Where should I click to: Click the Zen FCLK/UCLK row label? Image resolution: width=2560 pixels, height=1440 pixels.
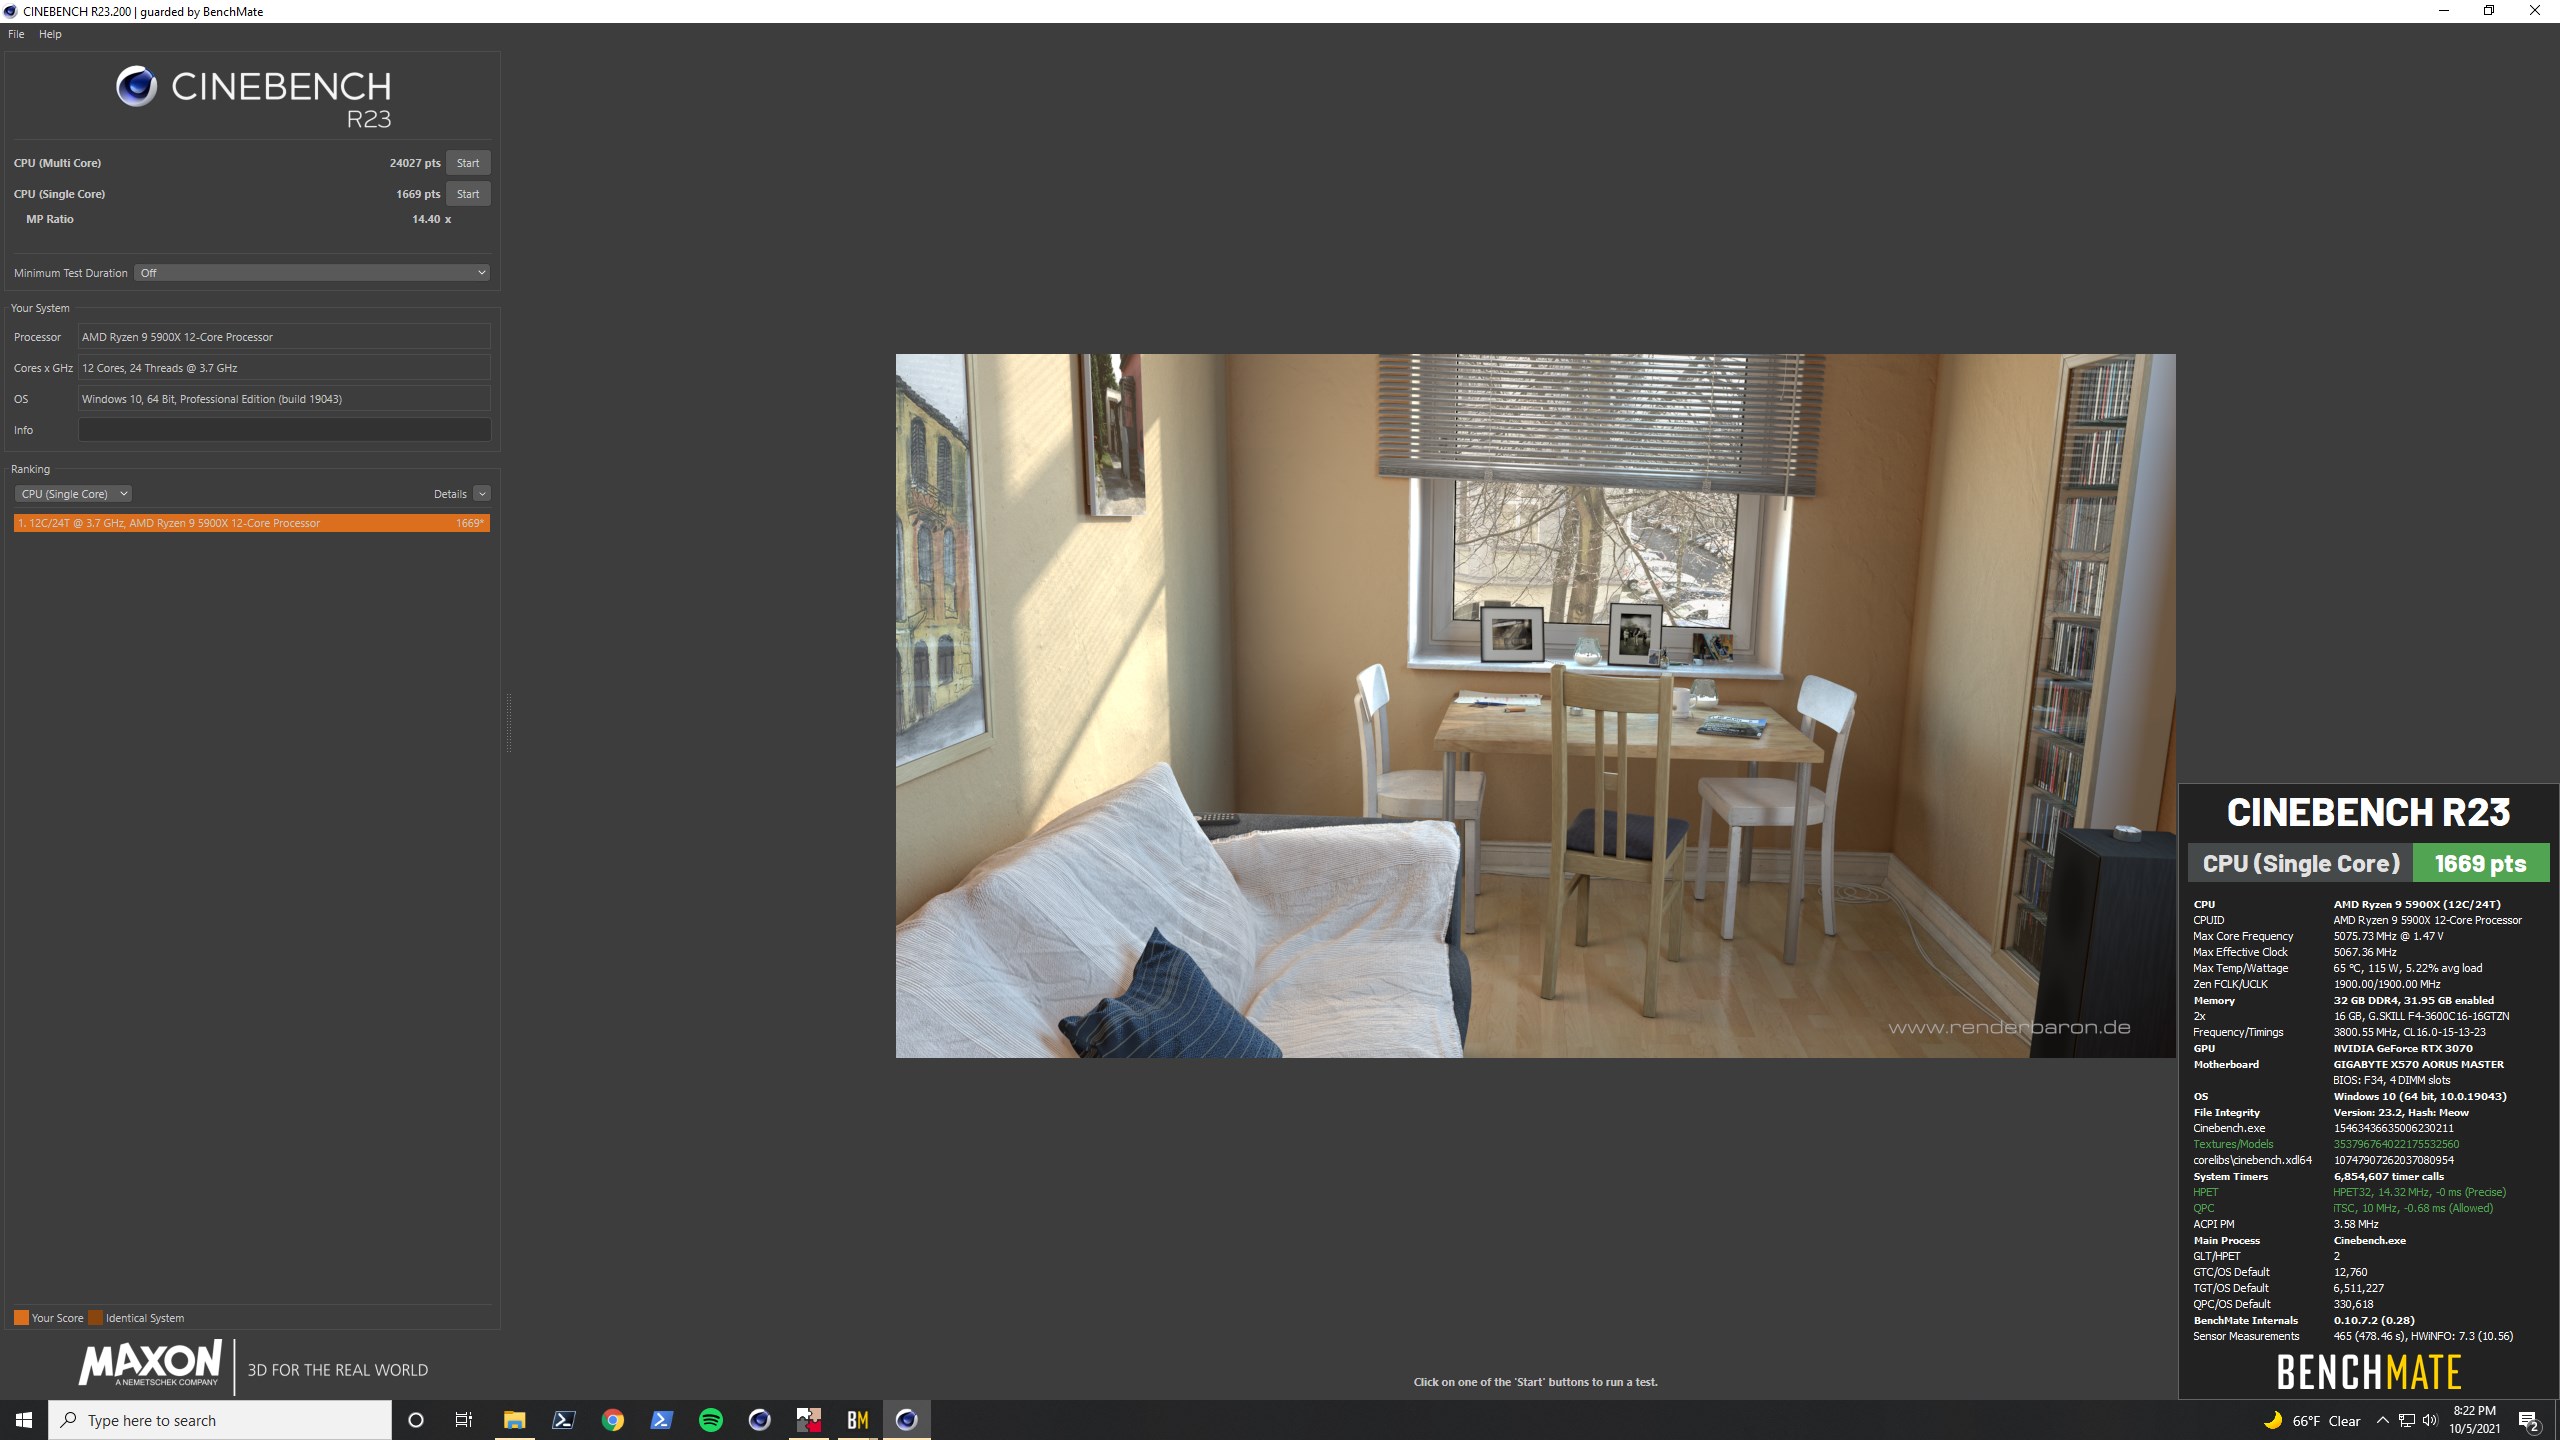(x=2230, y=984)
